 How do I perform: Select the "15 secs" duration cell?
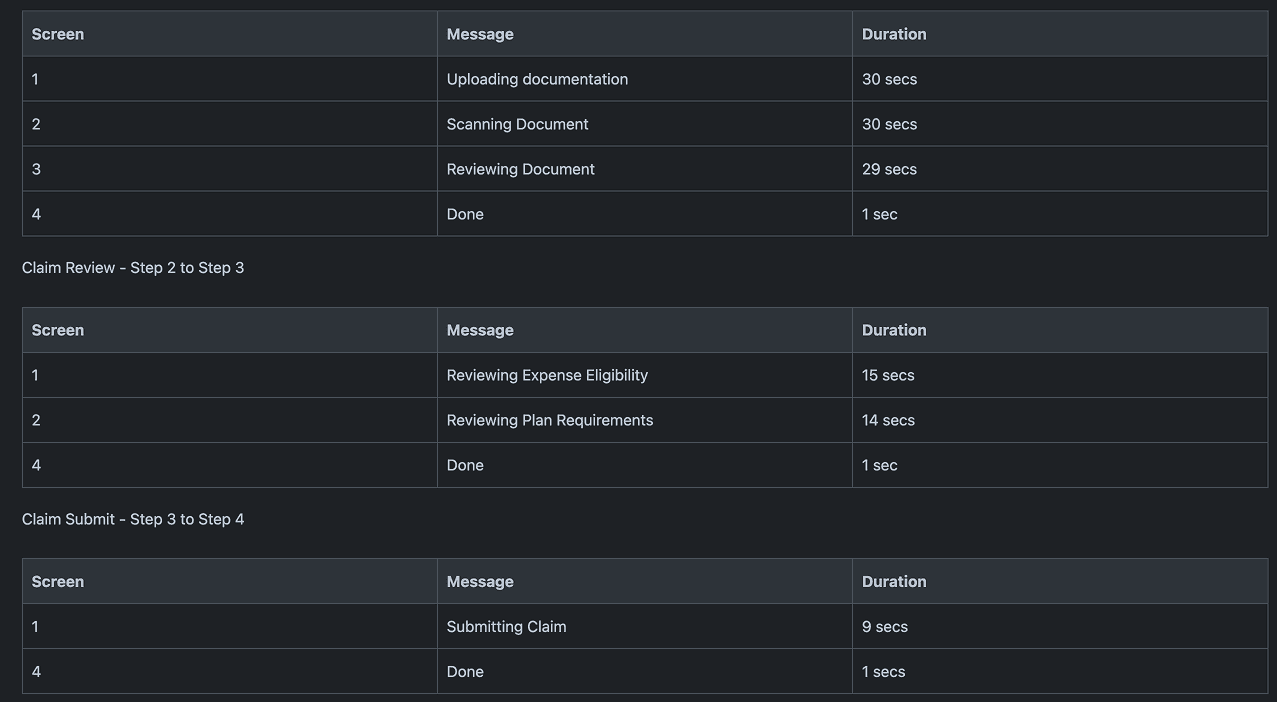click(x=888, y=375)
